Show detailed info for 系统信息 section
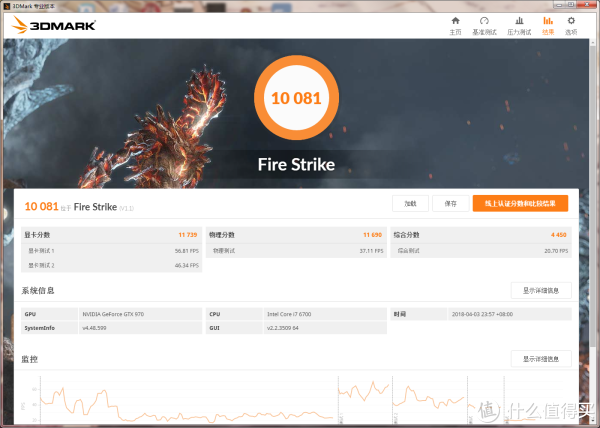The height and width of the screenshot is (428, 600). click(541, 291)
